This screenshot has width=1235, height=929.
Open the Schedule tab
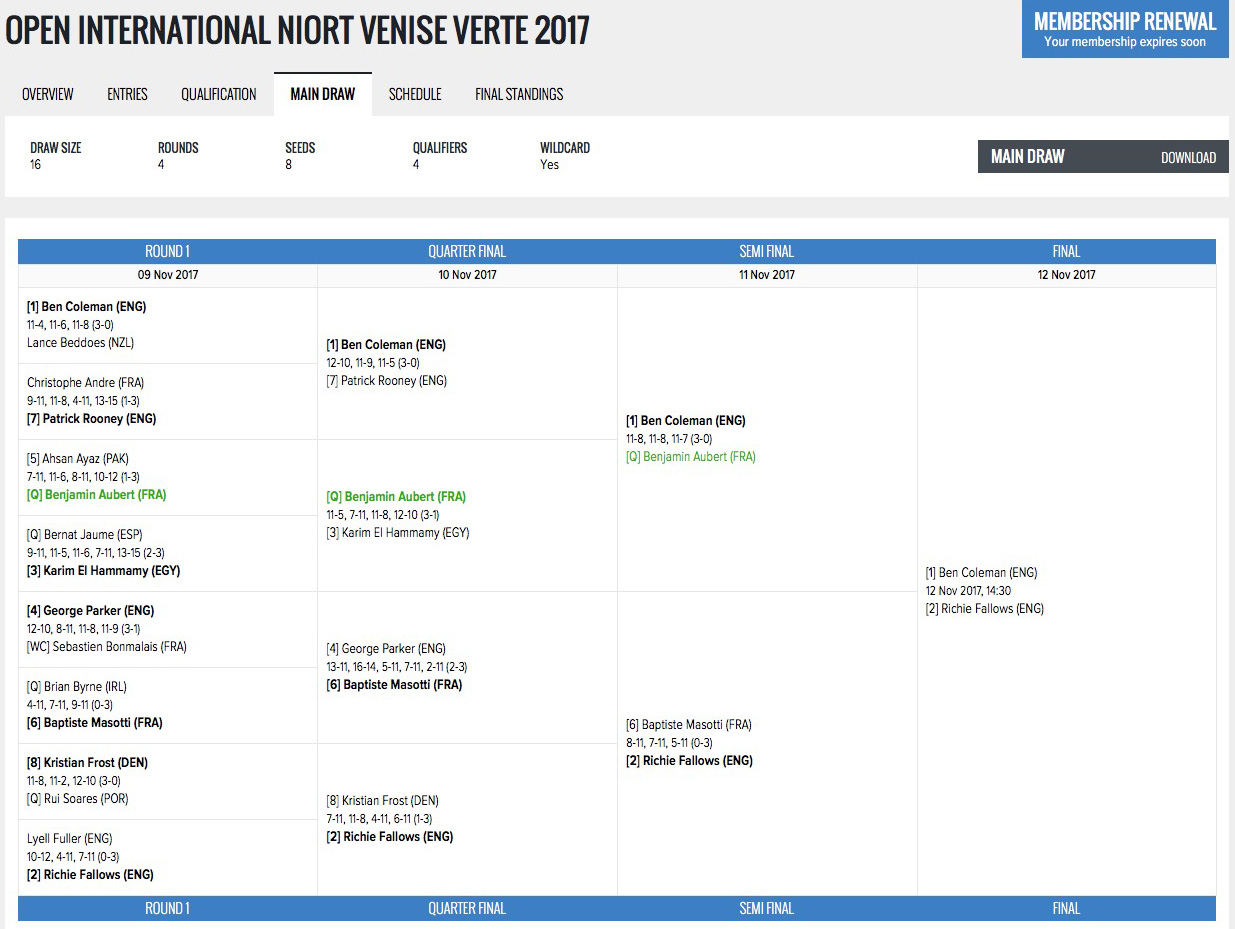(415, 94)
